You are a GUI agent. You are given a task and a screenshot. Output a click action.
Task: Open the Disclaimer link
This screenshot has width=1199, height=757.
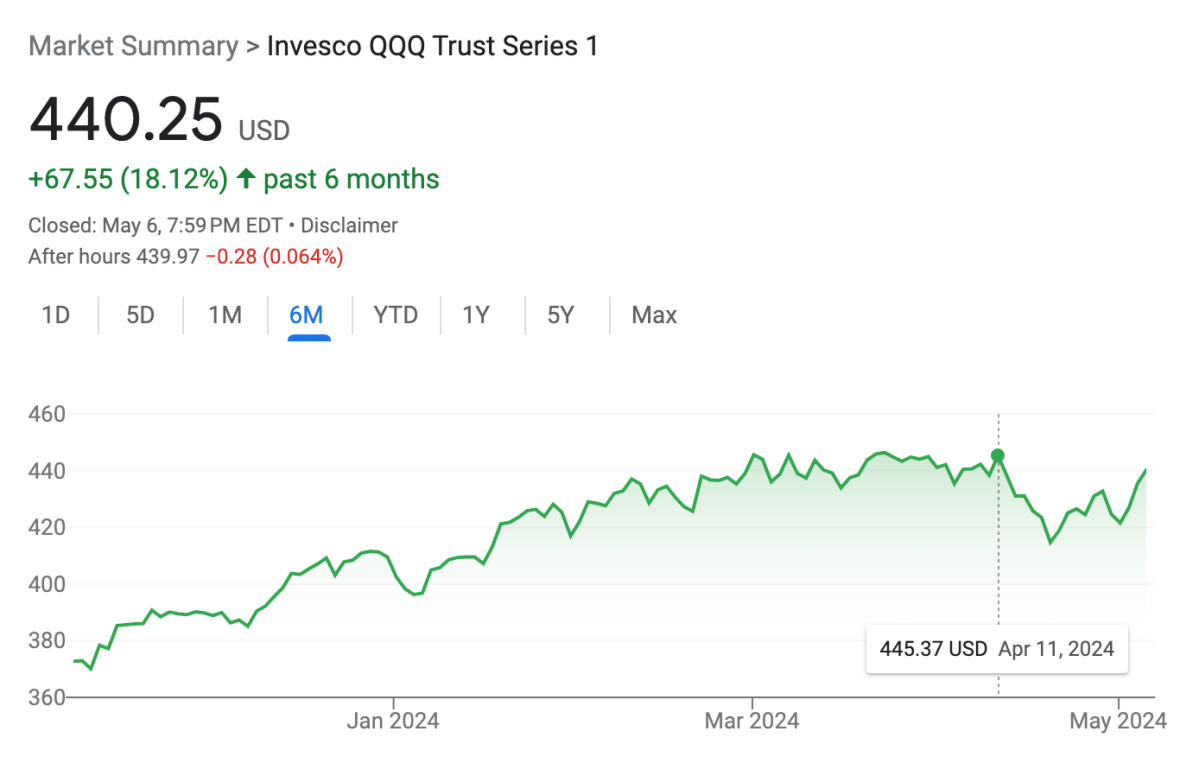coord(349,226)
